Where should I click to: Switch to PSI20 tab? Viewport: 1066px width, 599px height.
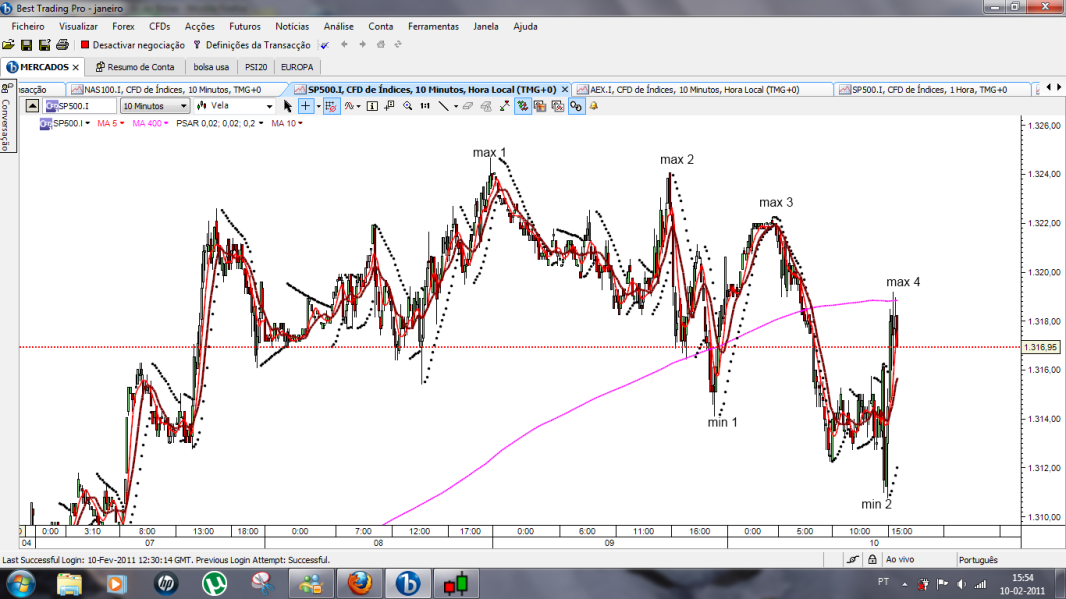(256, 67)
